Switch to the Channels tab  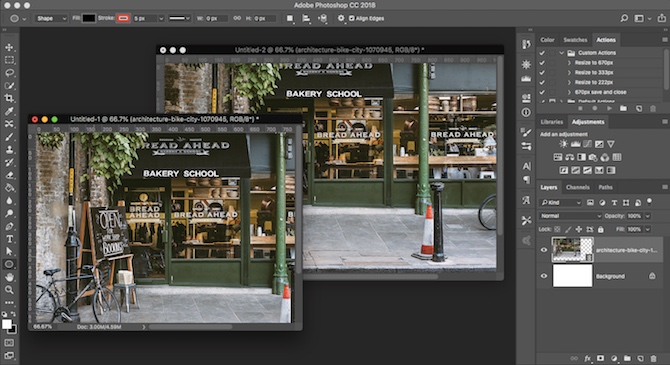pos(577,187)
